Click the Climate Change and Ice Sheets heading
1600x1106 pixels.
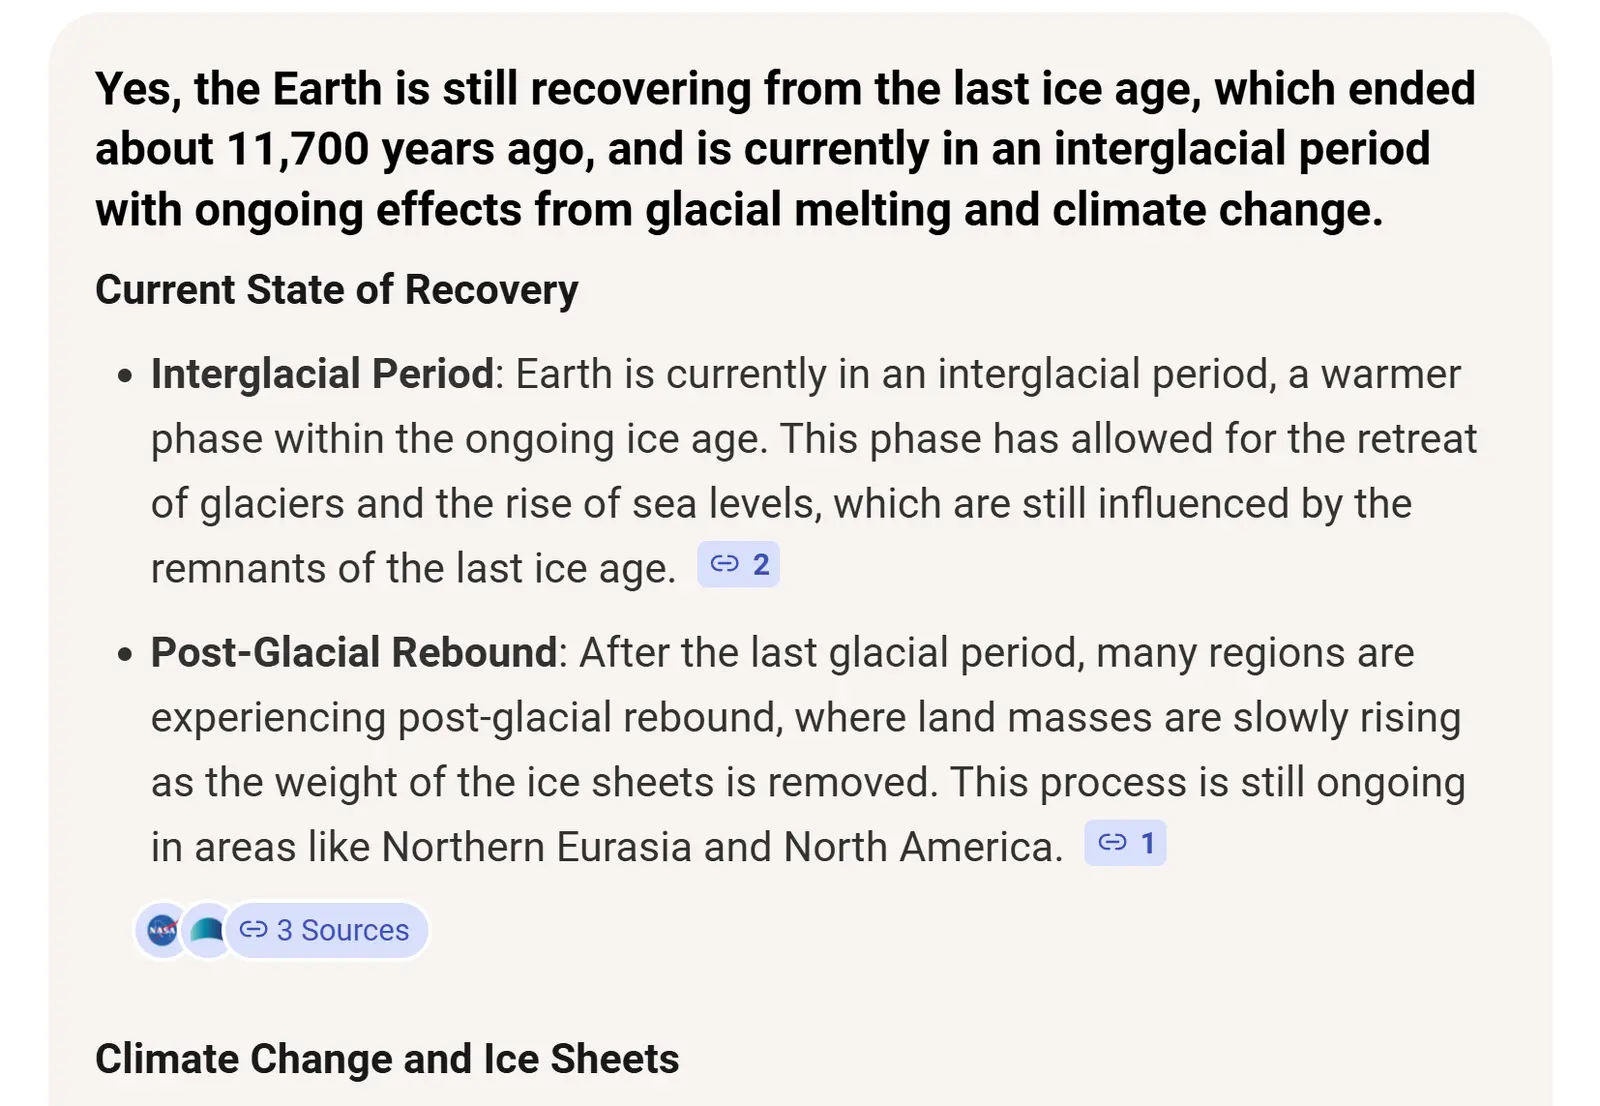pos(387,1059)
